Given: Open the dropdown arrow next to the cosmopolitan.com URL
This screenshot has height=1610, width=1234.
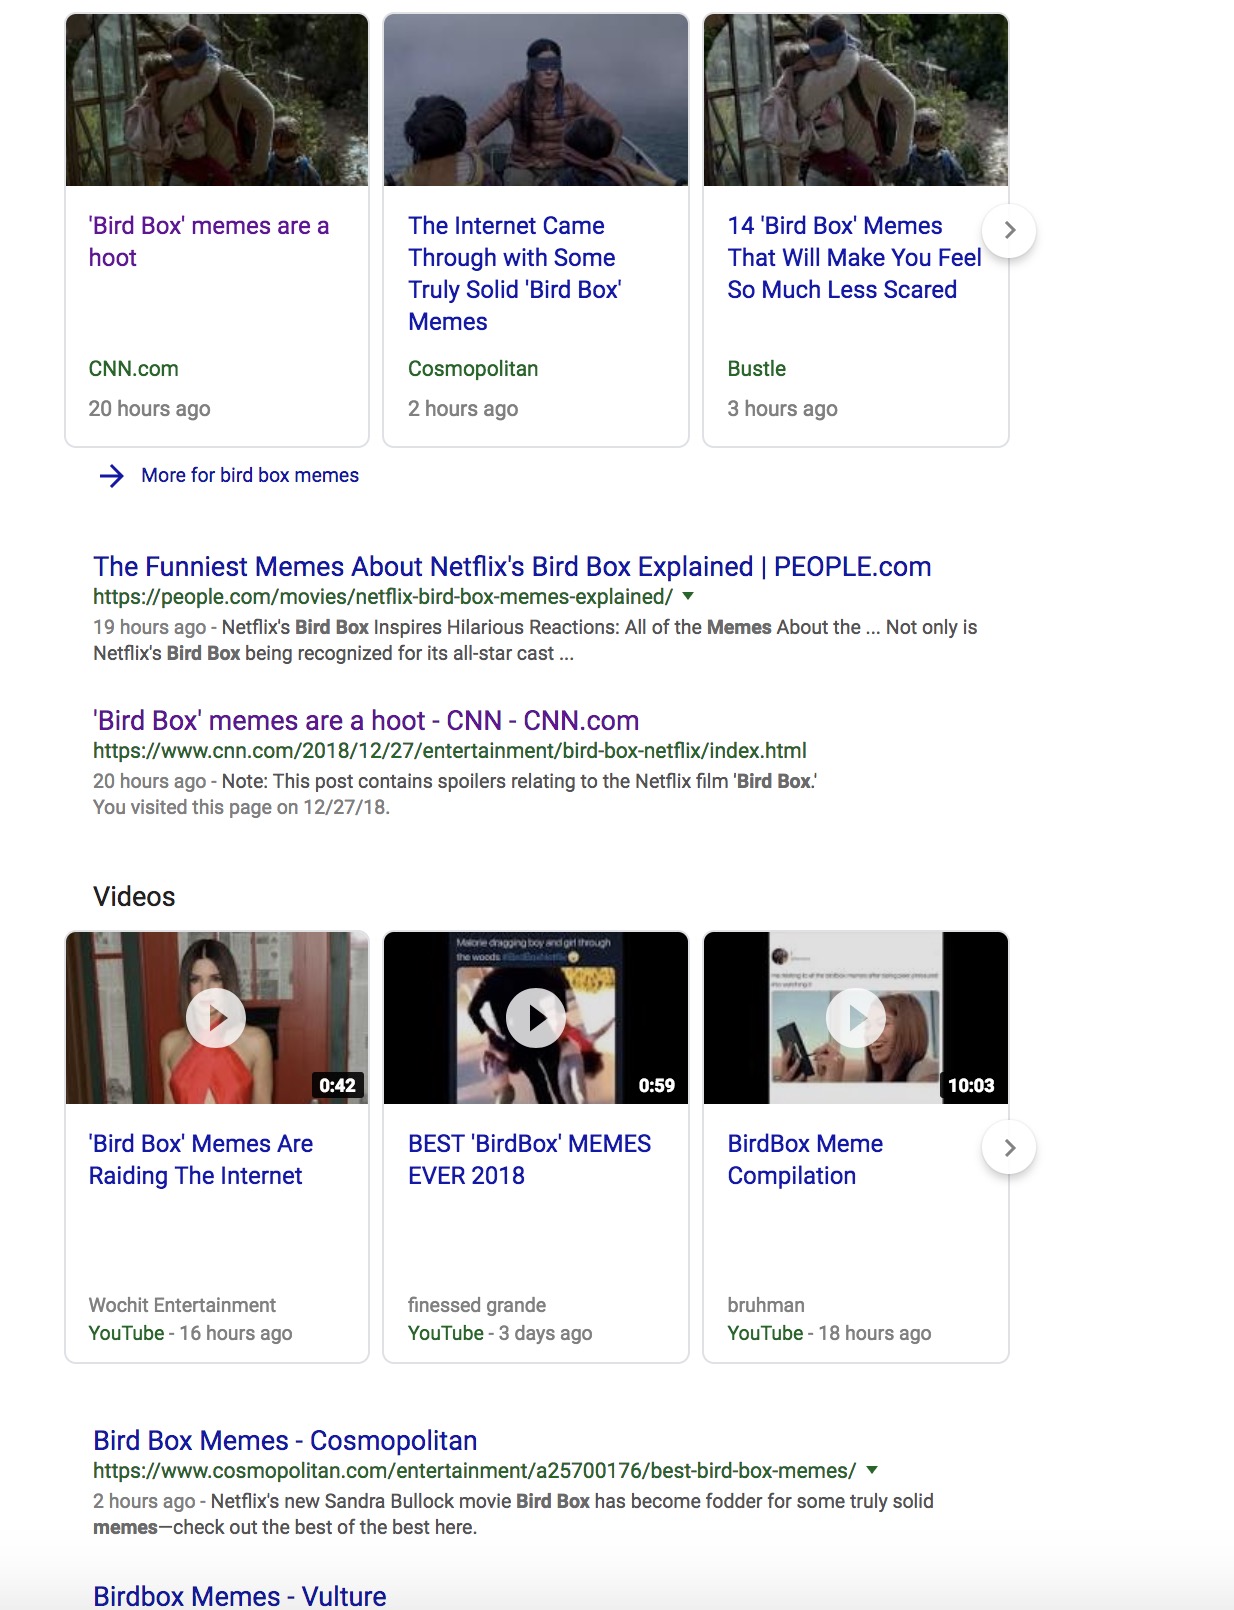Looking at the screenshot, I should (872, 1470).
